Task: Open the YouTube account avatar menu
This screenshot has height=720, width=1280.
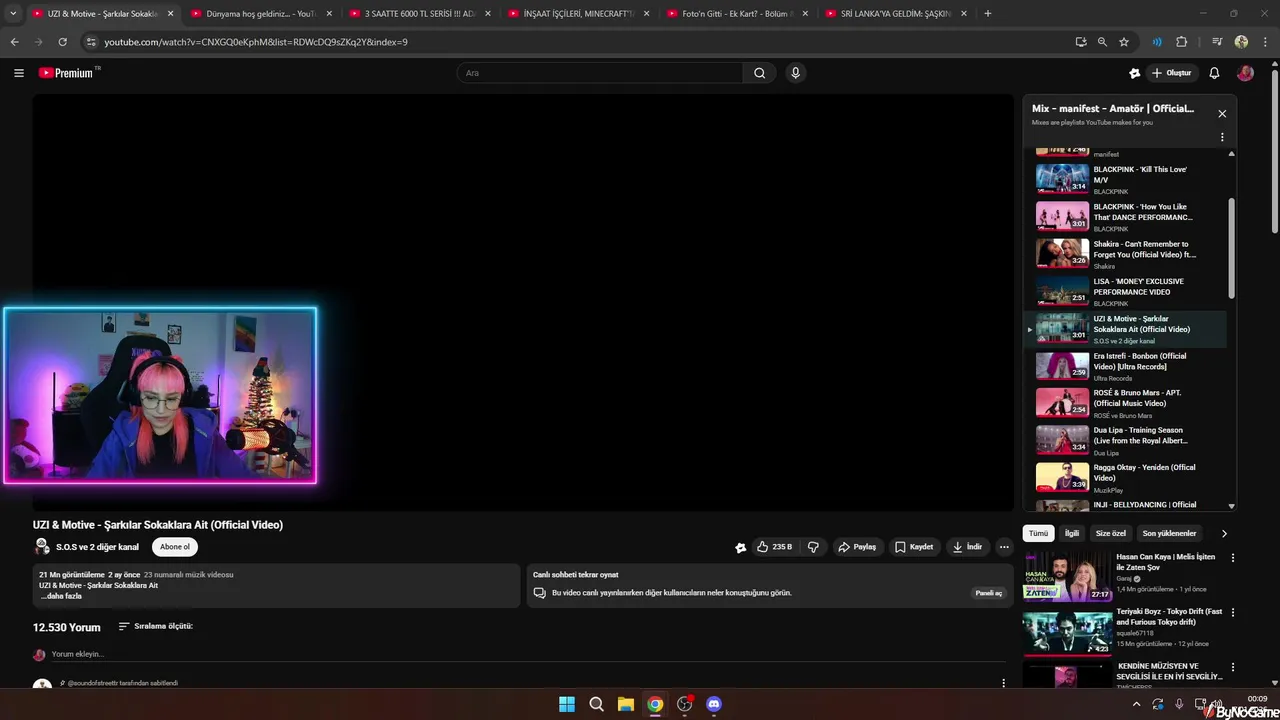Action: [1245, 73]
